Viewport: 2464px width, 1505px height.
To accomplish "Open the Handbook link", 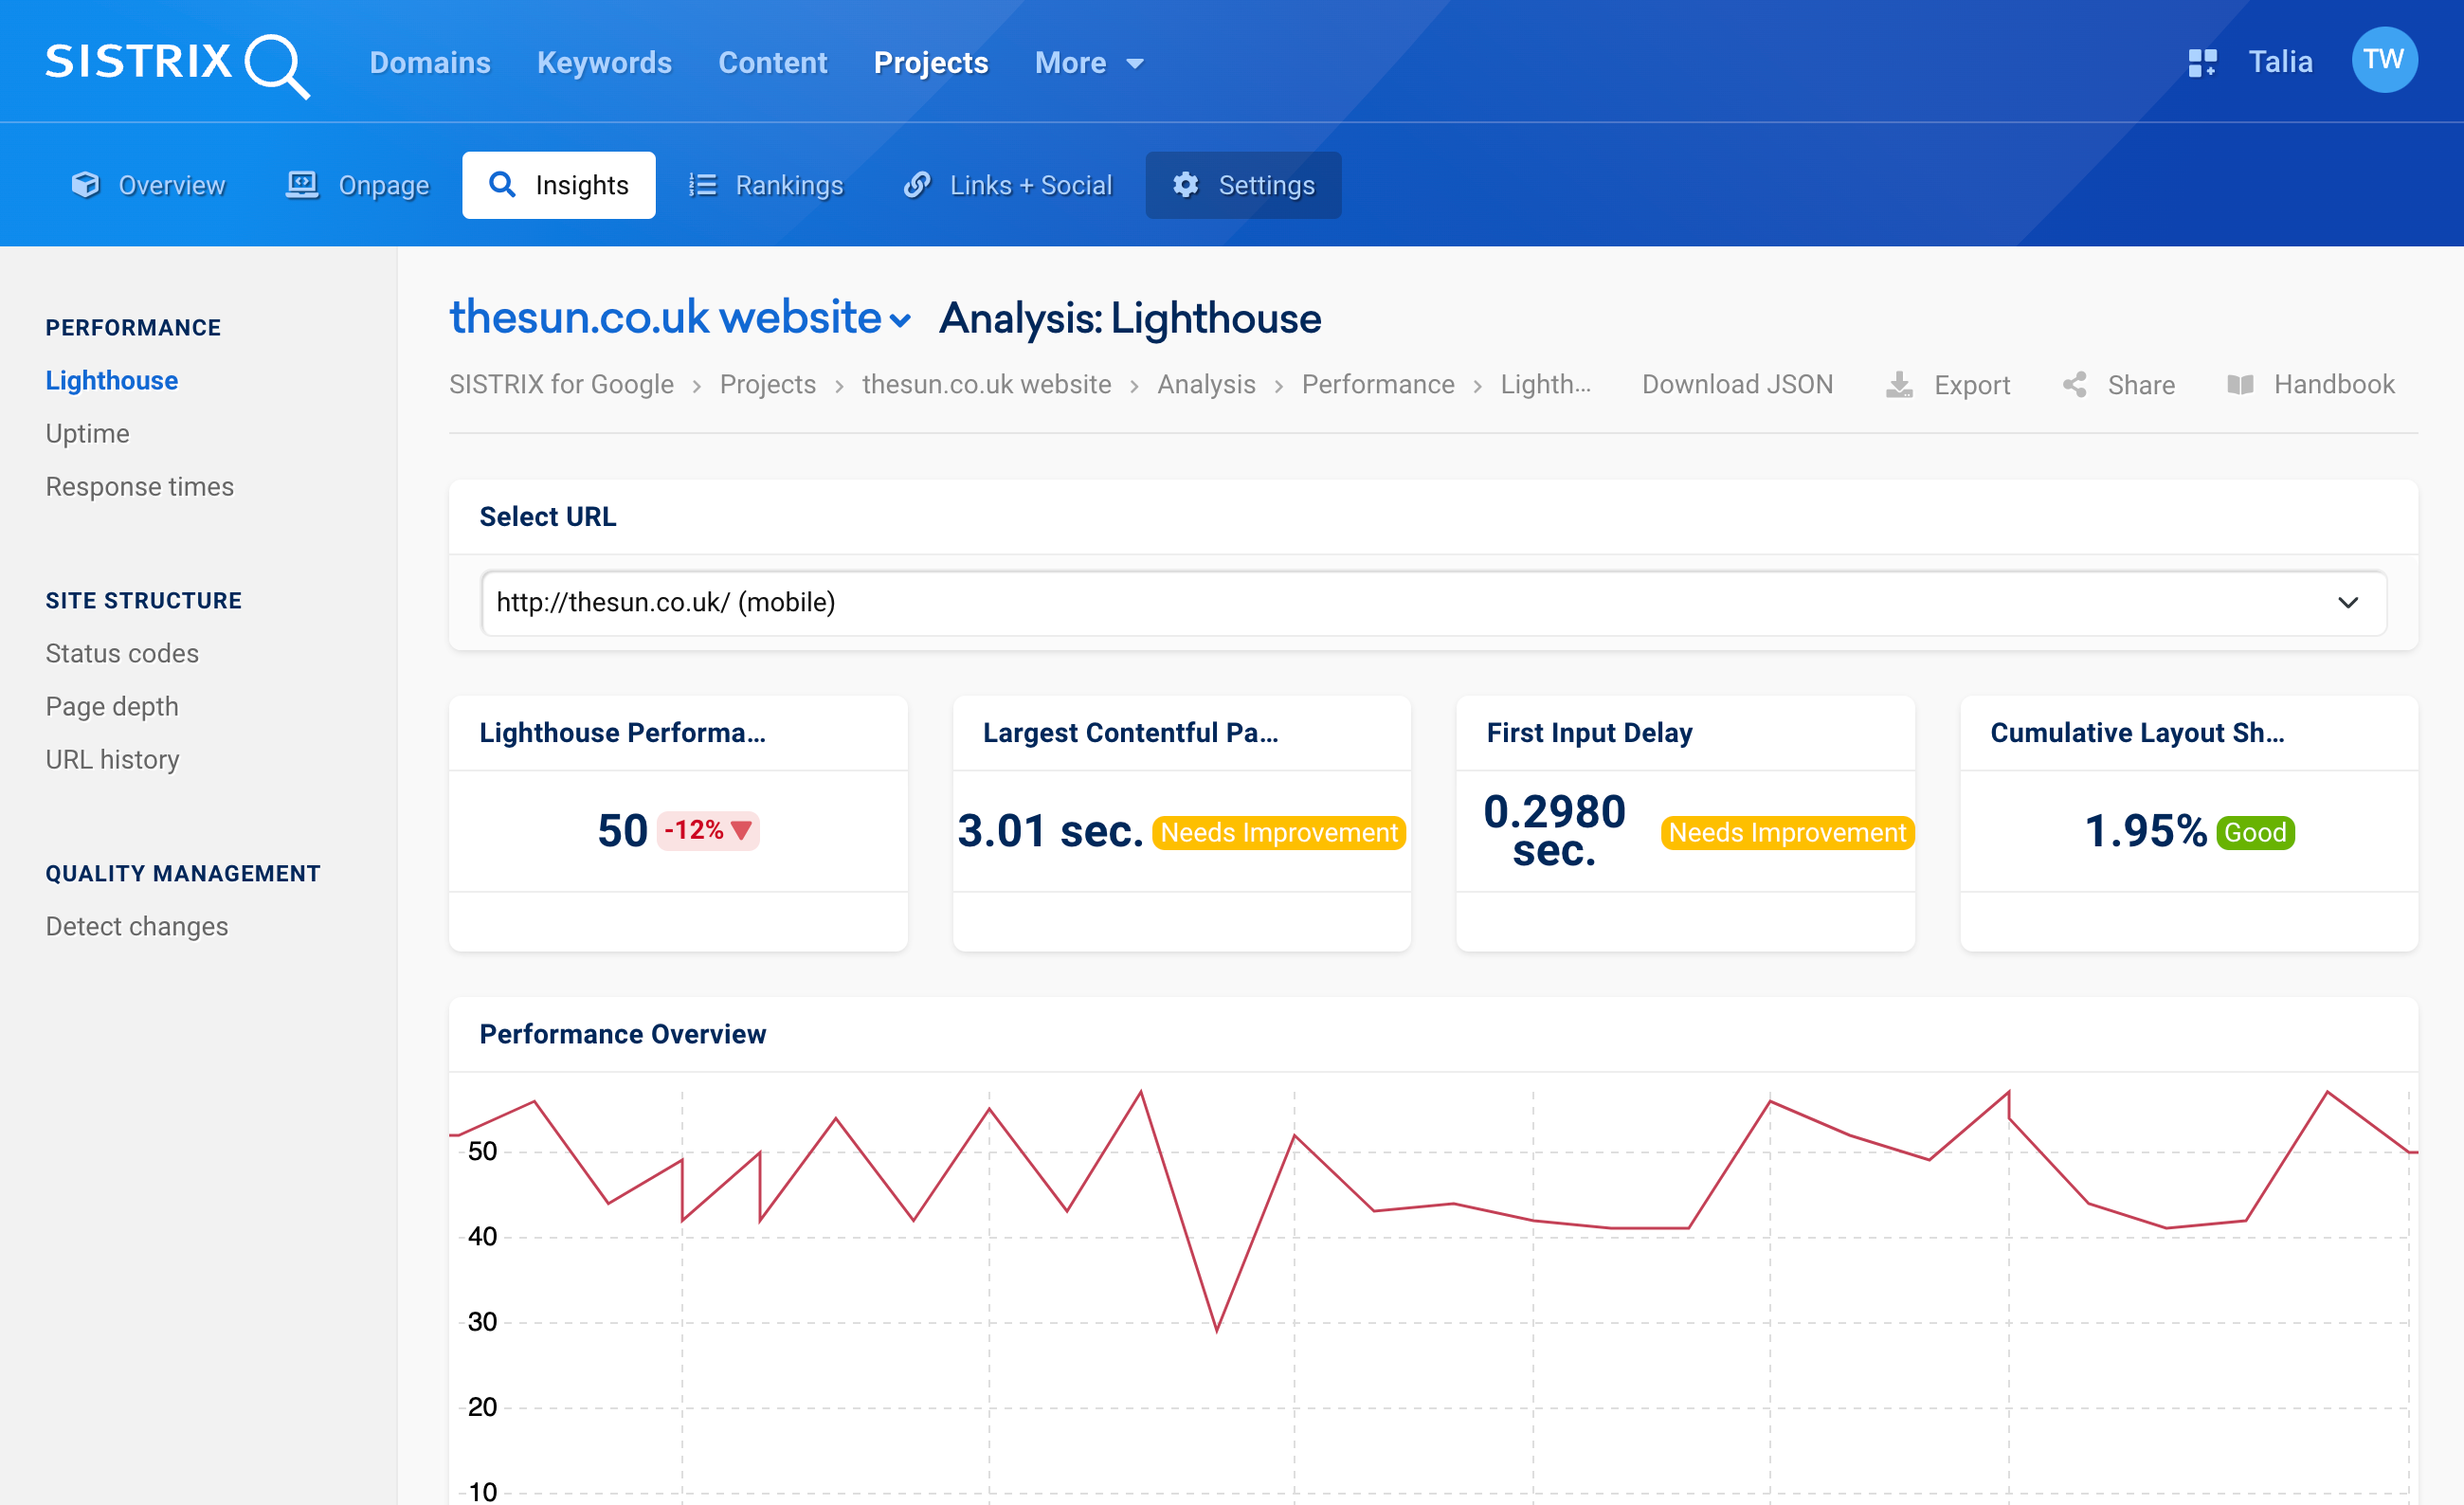I will [x=2334, y=385].
